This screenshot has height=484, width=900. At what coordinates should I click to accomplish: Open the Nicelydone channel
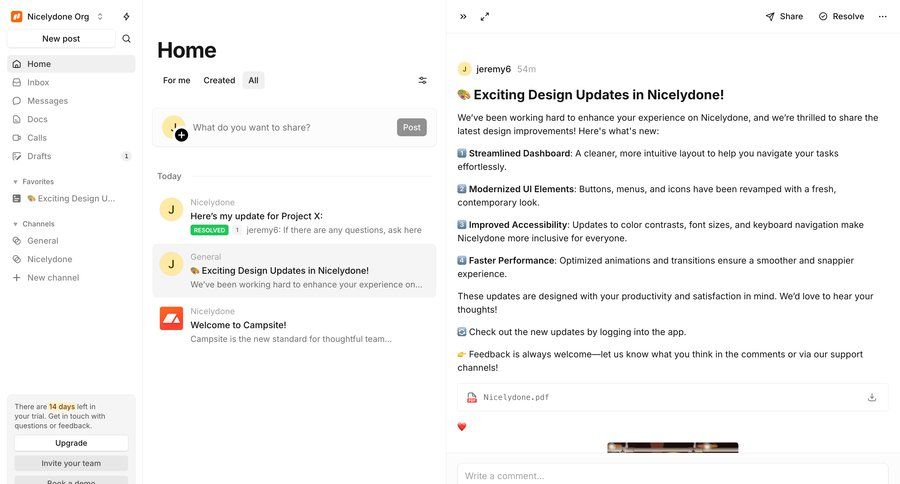tap(71, 259)
